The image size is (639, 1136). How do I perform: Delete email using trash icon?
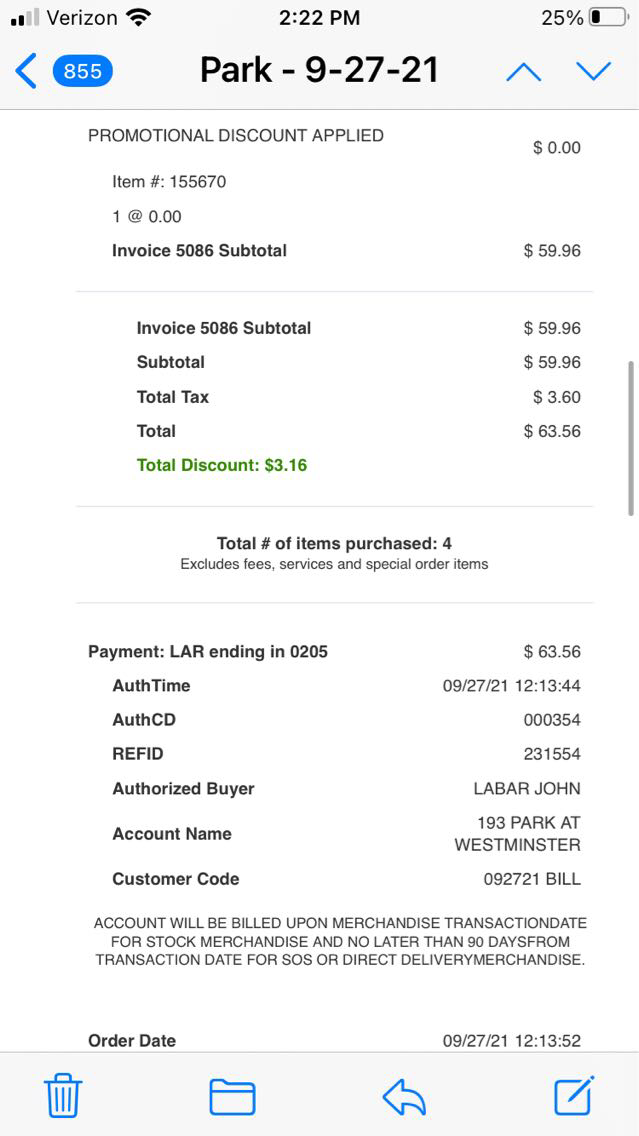[63, 1097]
